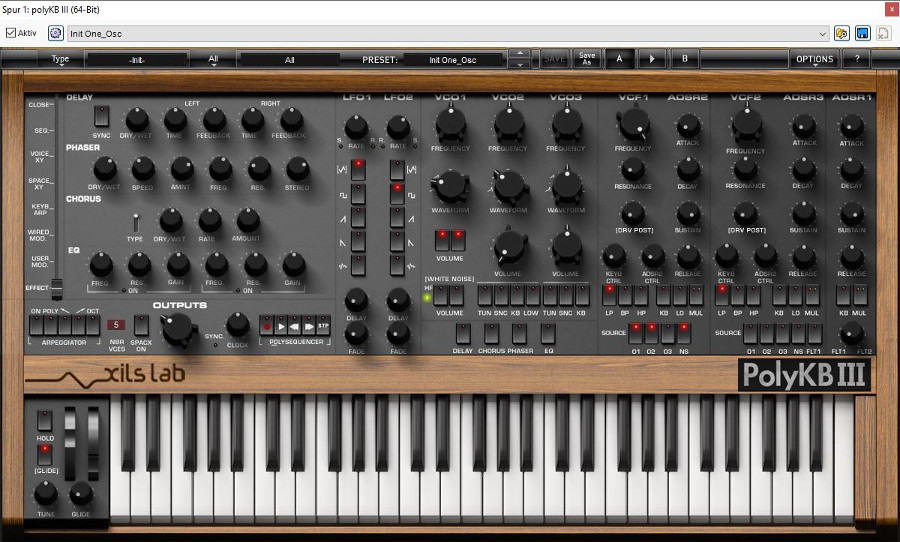This screenshot has height=542, width=900.
Task: Select LFO2 noise waveform switch at bottom
Action: click(397, 265)
